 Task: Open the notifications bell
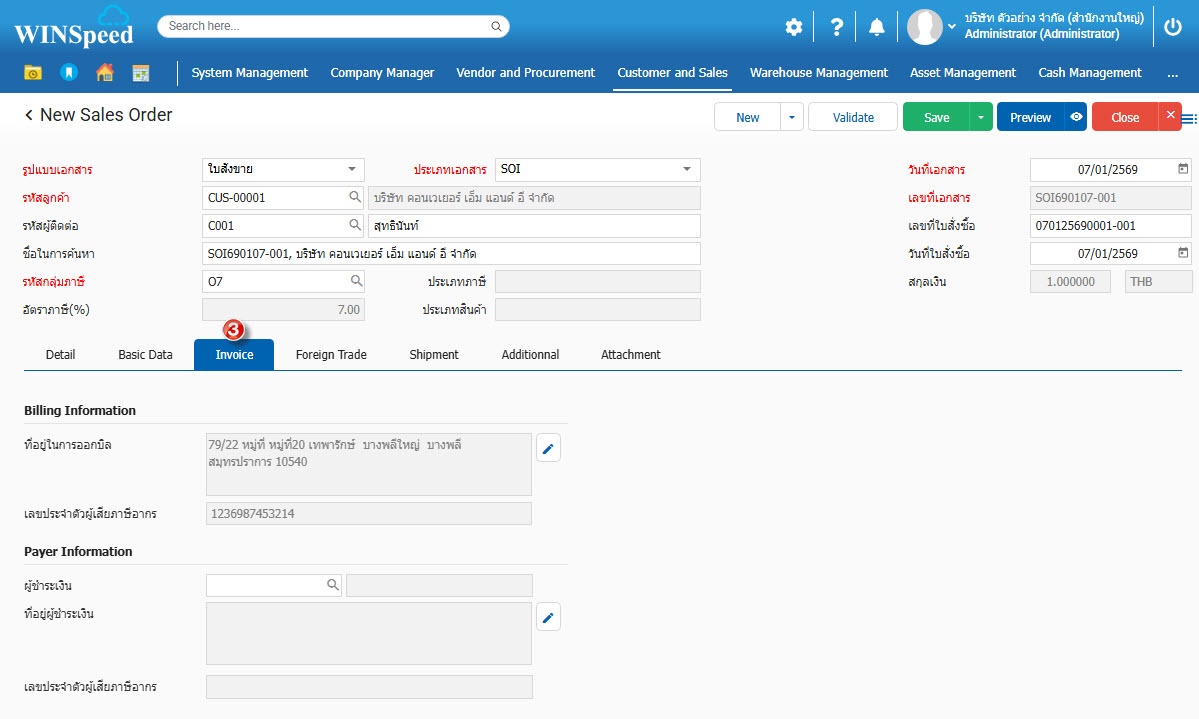(877, 27)
